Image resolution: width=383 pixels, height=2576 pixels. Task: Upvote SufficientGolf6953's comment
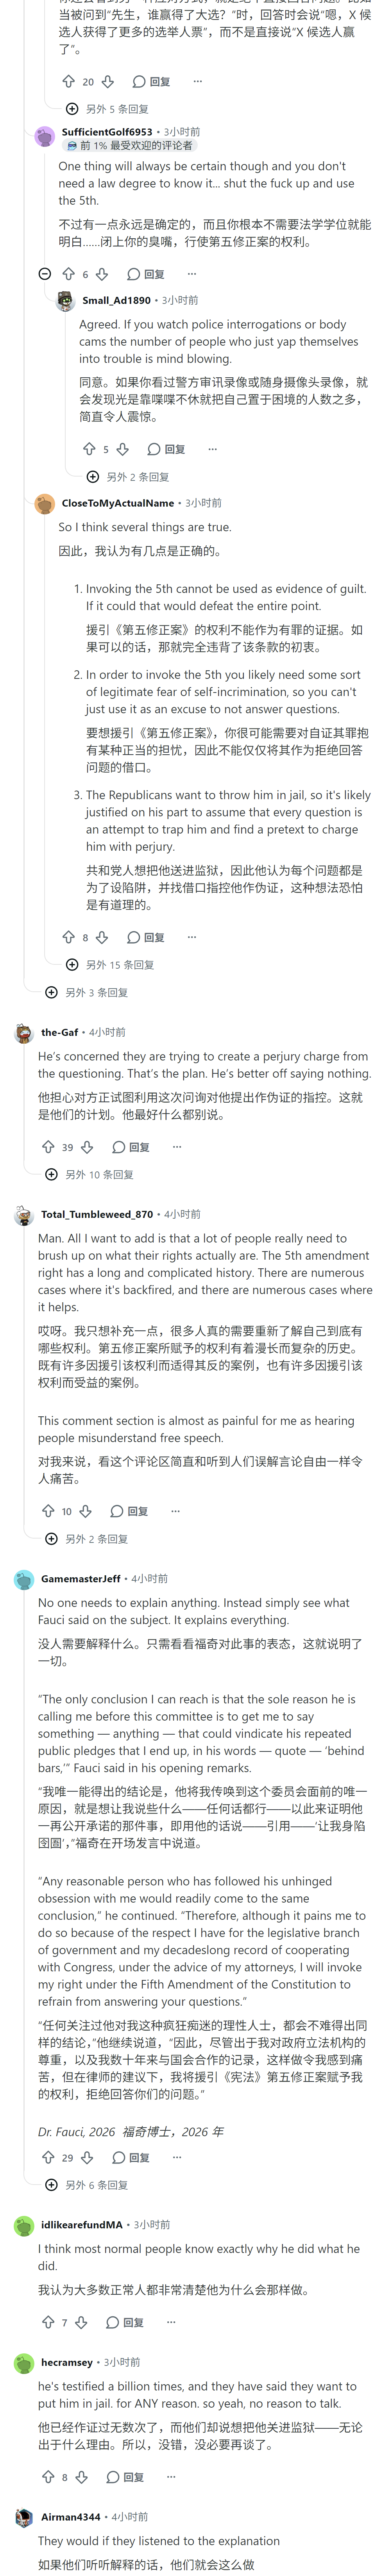click(68, 274)
